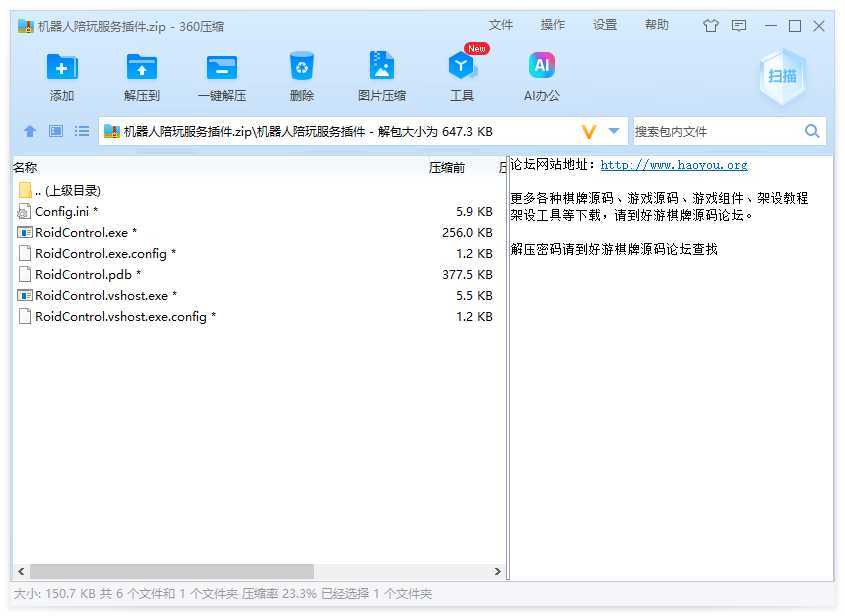Click the 删除 (Delete) trash icon
Image resolution: width=845 pixels, height=616 pixels.
pos(301,68)
